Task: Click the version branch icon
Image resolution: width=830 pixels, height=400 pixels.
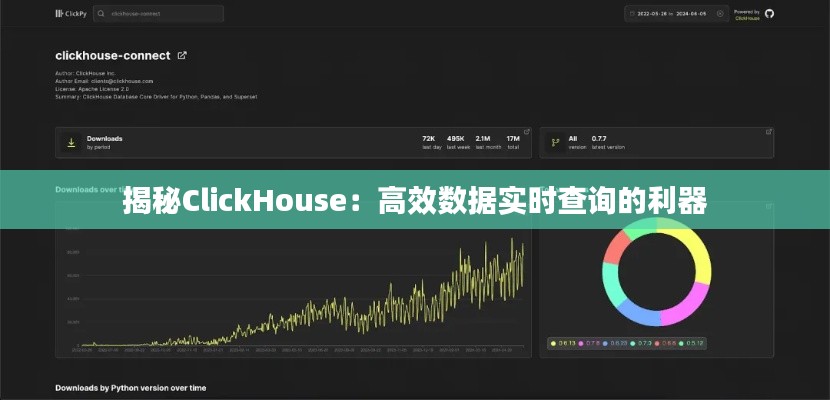Action: coord(555,142)
